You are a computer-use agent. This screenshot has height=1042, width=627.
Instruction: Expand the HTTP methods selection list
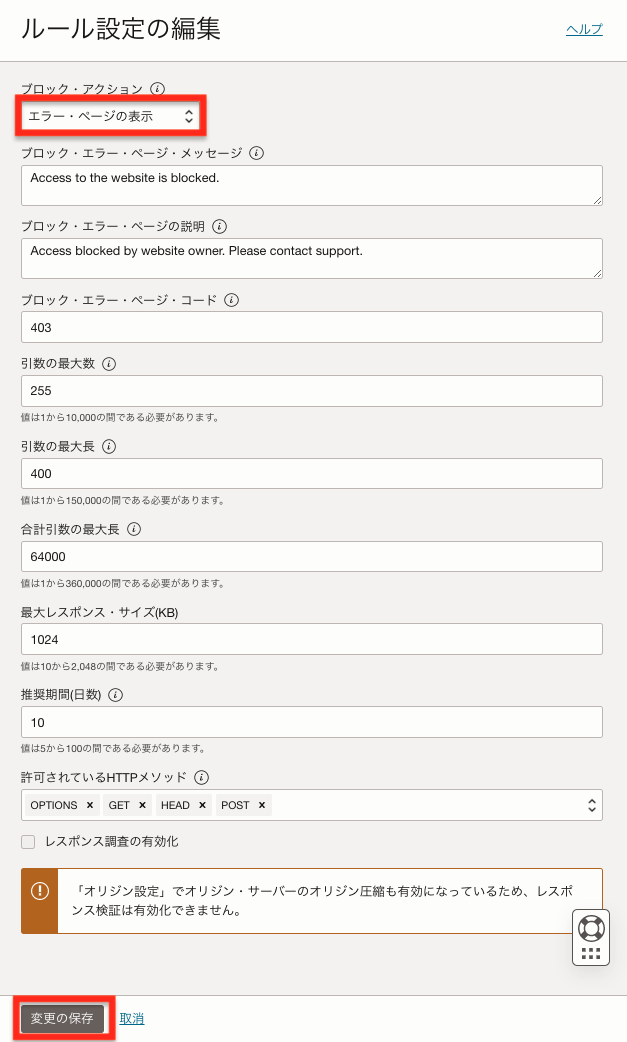tap(590, 805)
